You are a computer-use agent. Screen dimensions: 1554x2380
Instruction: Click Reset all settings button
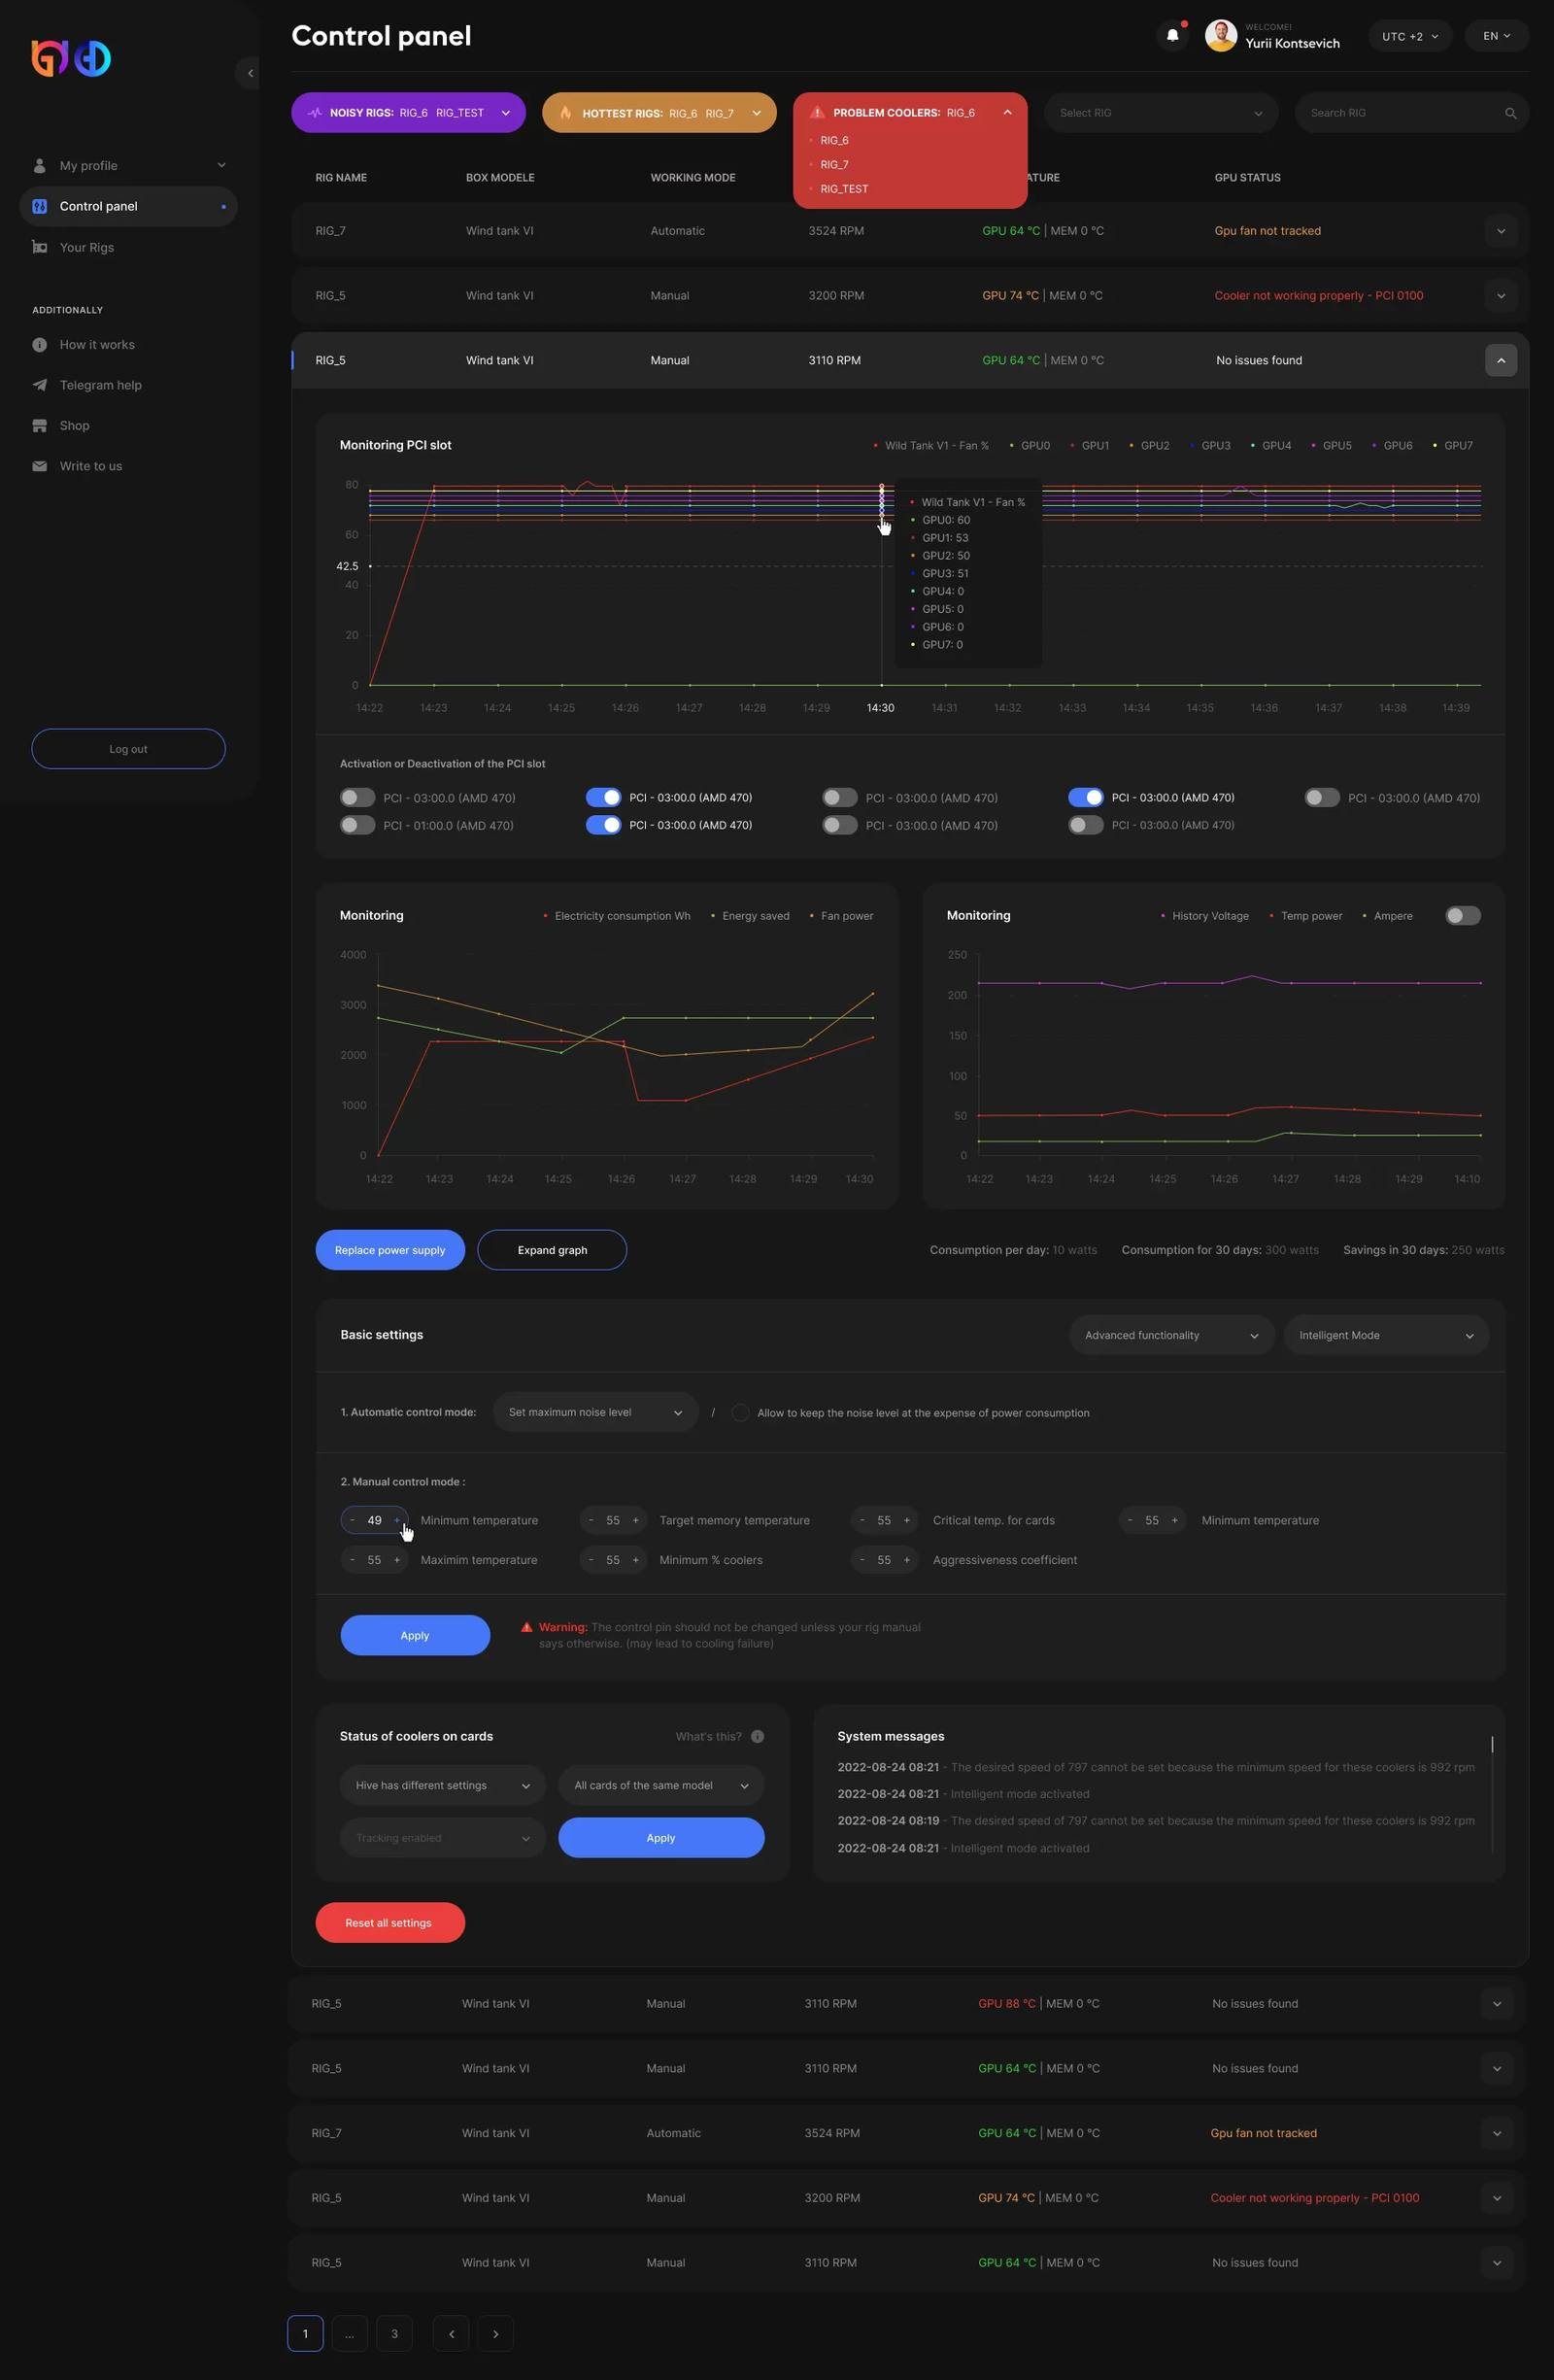pyautogui.click(x=390, y=1922)
